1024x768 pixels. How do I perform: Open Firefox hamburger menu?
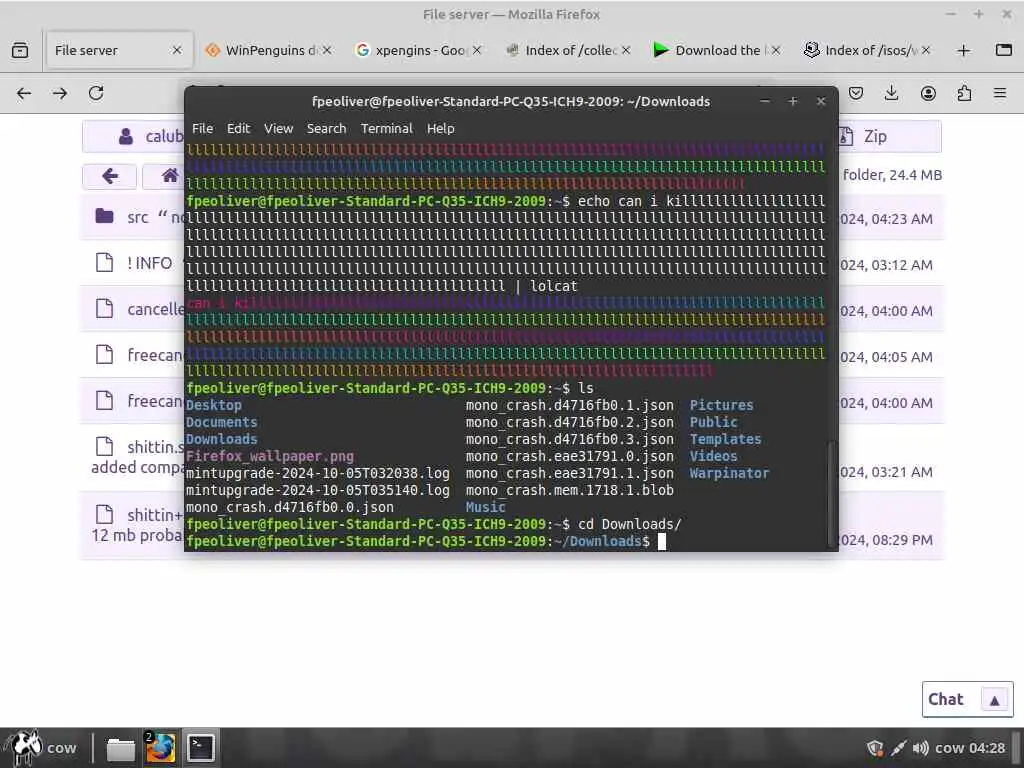point(1000,93)
